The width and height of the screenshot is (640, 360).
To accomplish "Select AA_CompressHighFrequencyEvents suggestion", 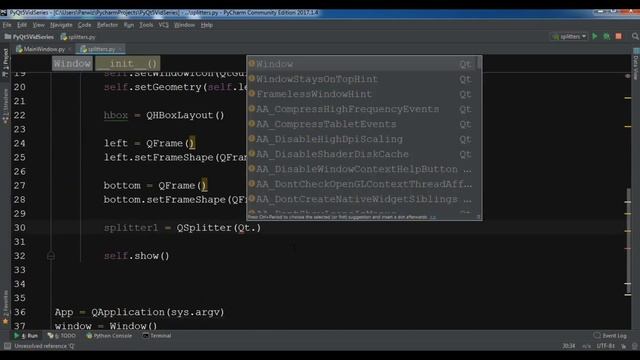I will coord(362,109).
